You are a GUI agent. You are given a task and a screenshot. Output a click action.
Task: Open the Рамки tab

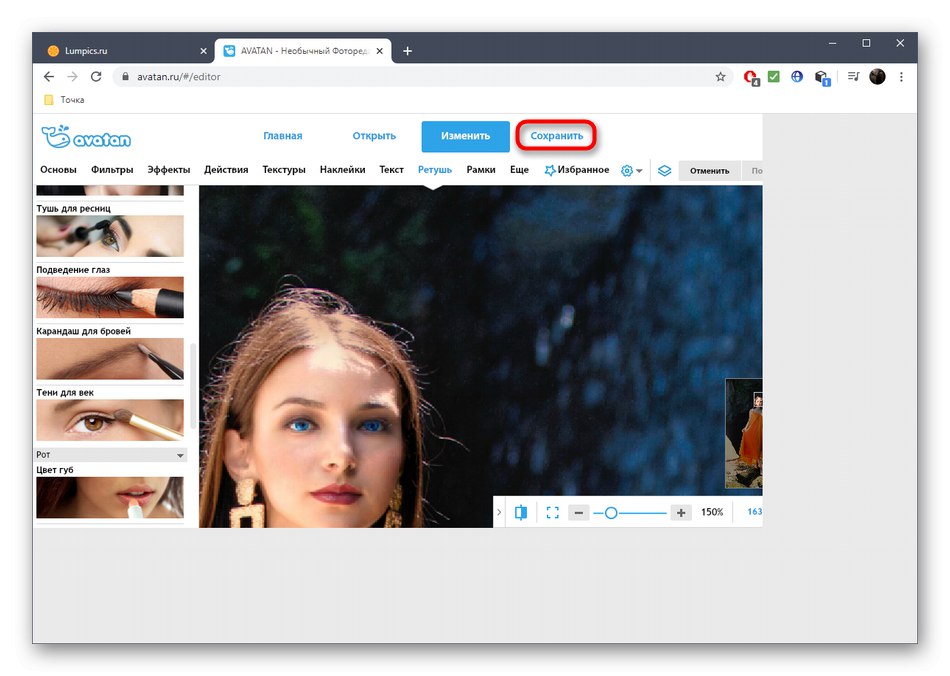pyautogui.click(x=480, y=170)
